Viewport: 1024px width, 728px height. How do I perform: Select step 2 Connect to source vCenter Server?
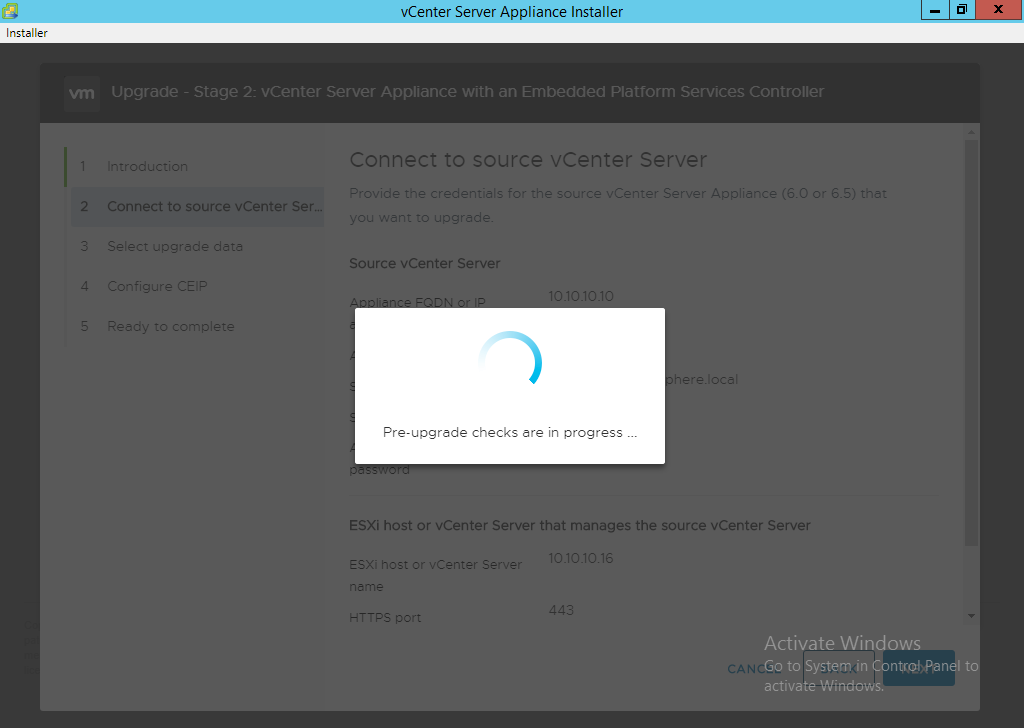coord(197,206)
